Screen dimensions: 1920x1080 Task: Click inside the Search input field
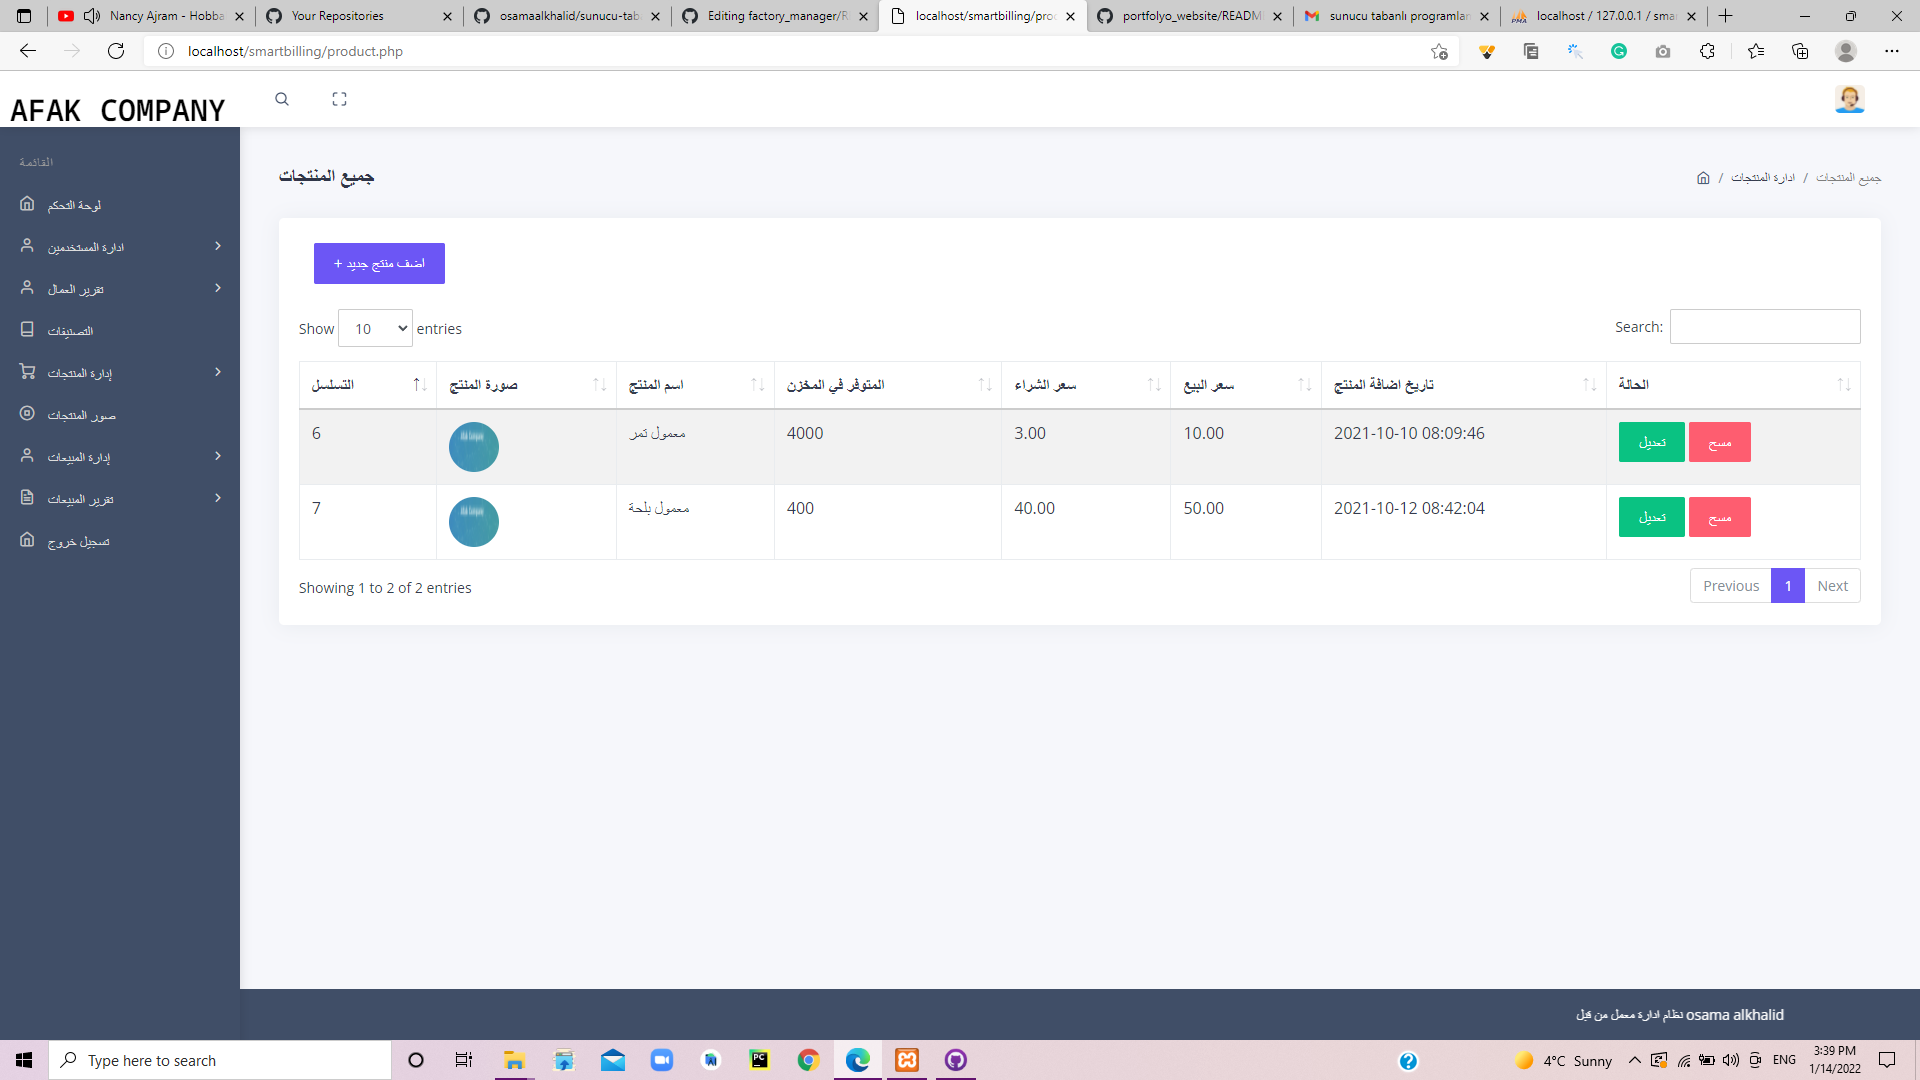[x=1764, y=326]
